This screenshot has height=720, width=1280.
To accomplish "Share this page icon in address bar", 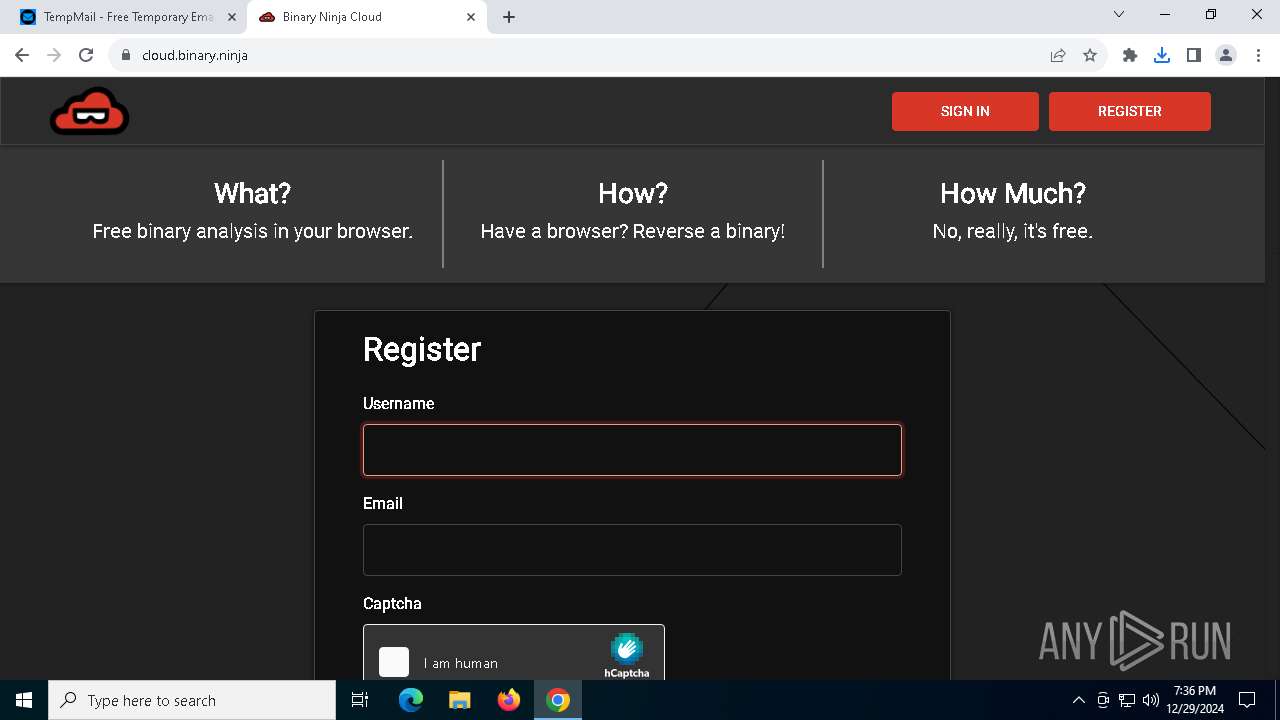I will point(1058,55).
